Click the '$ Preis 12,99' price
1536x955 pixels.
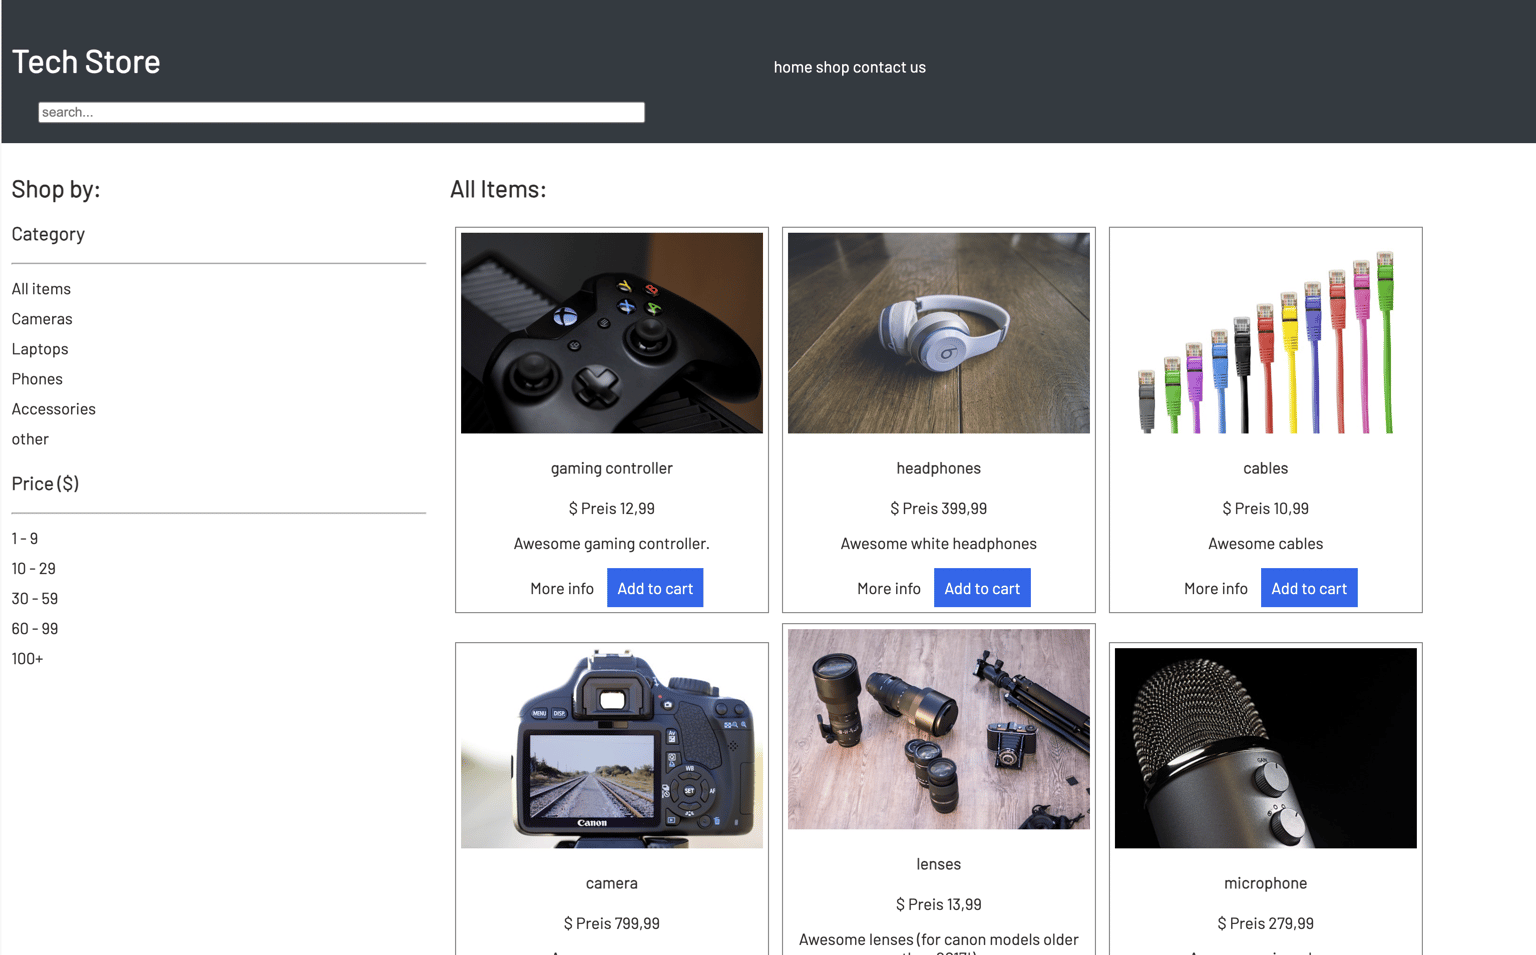(x=612, y=508)
